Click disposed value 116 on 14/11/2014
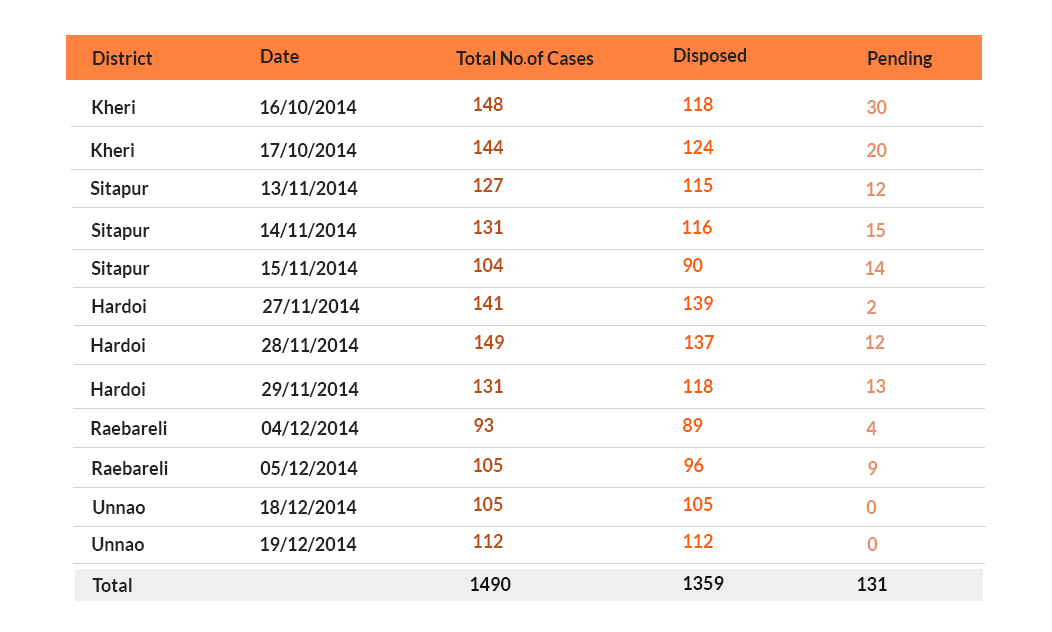Screen dimensions: 1052x632 coord(697,227)
